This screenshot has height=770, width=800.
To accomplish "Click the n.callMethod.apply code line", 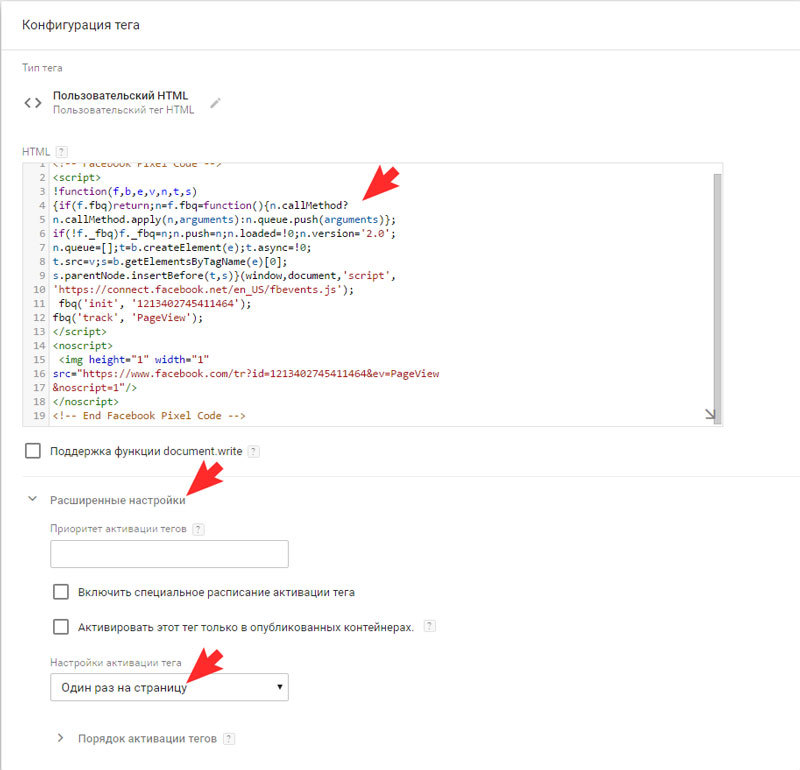I will (224, 219).
